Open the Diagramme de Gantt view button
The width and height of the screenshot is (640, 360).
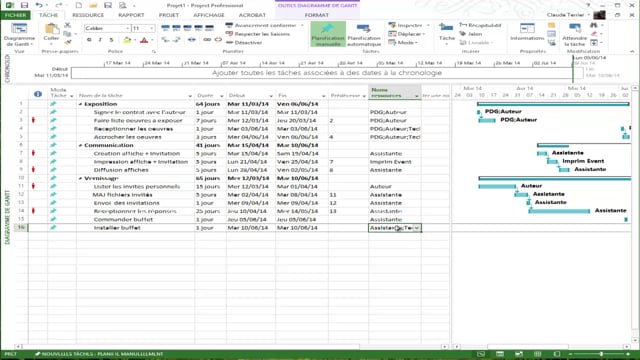pyautogui.click(x=19, y=35)
